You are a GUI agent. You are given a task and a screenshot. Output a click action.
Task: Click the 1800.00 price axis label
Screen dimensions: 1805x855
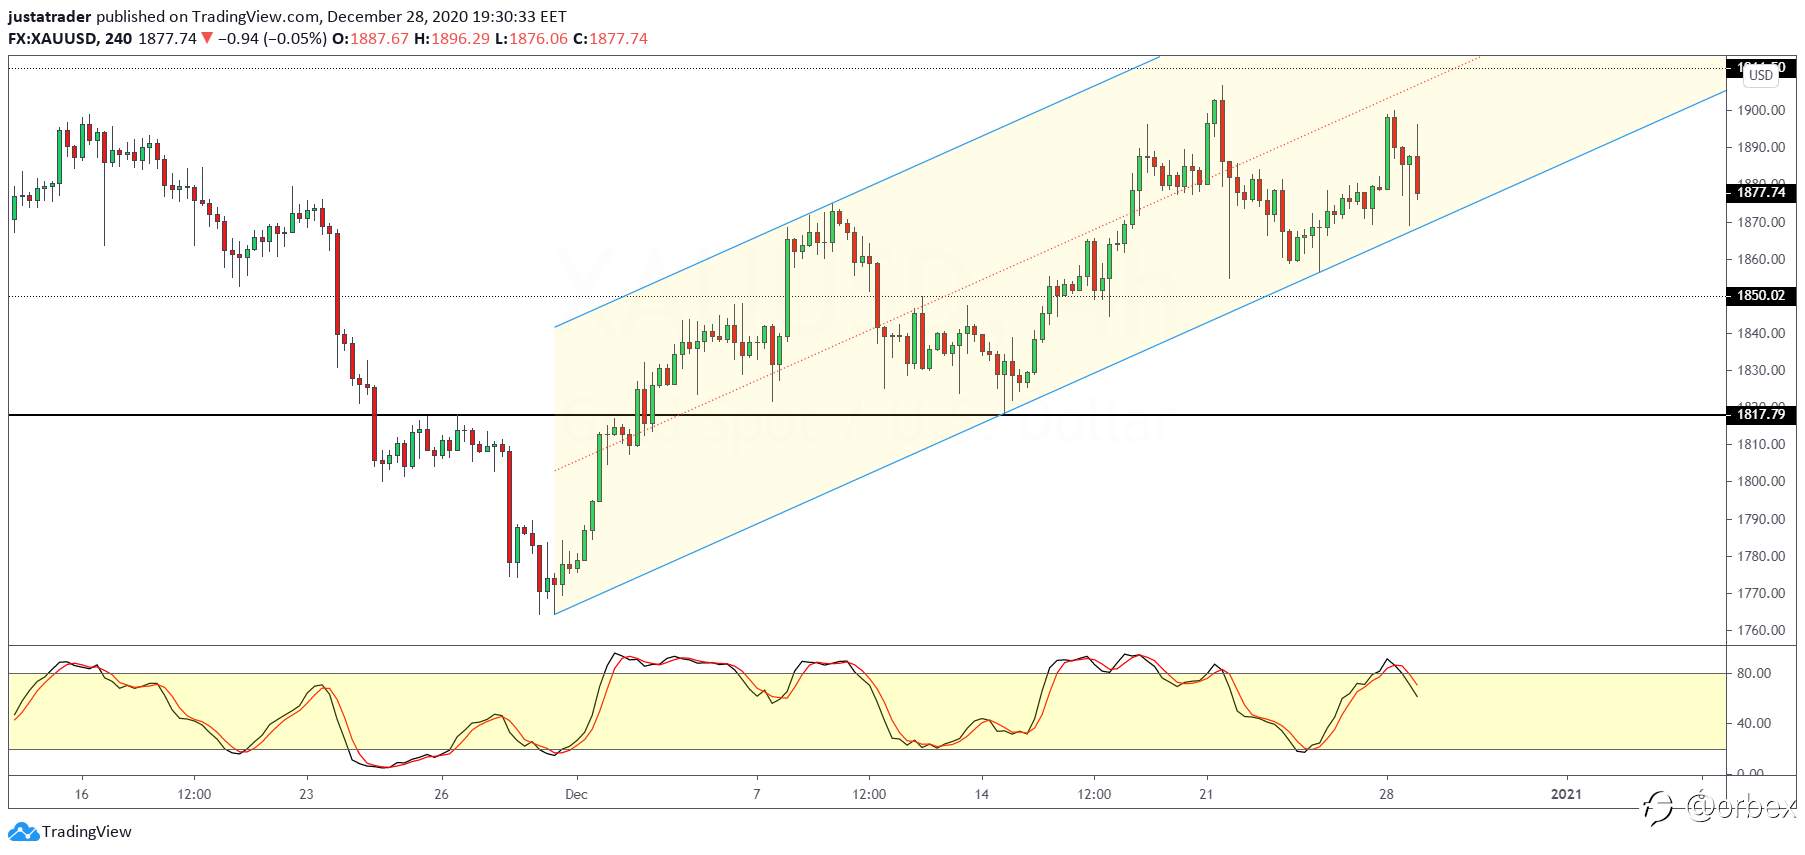tap(1761, 481)
